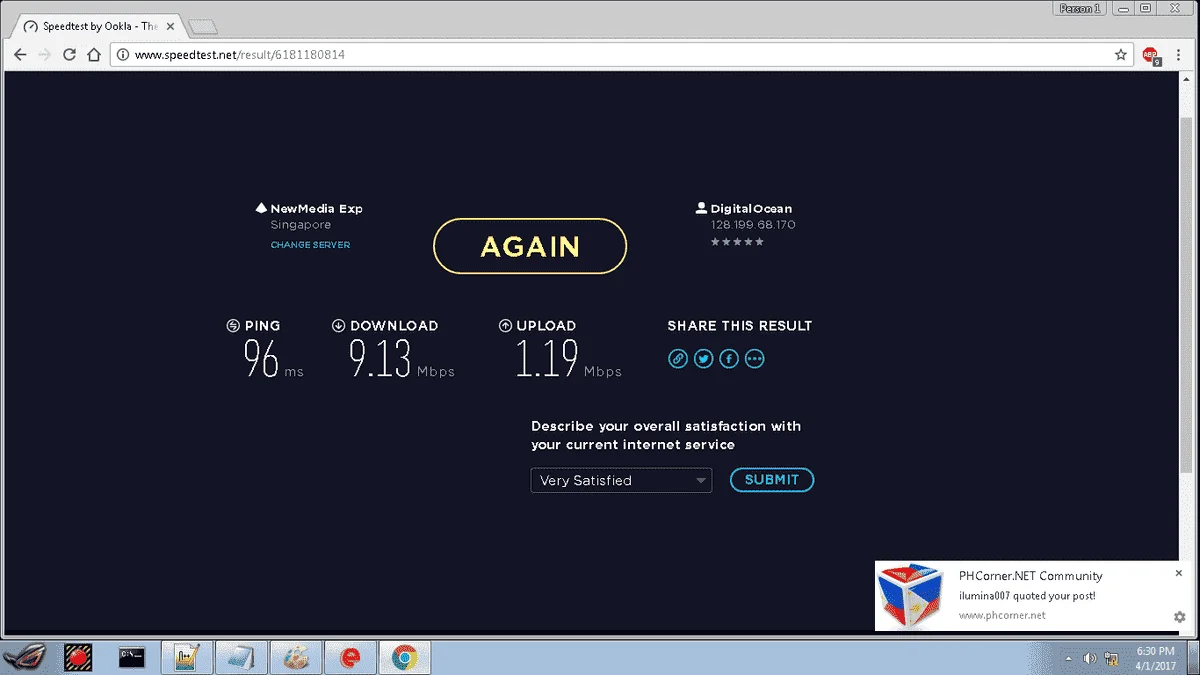
Task: View site information icon in address bar
Action: [123, 55]
